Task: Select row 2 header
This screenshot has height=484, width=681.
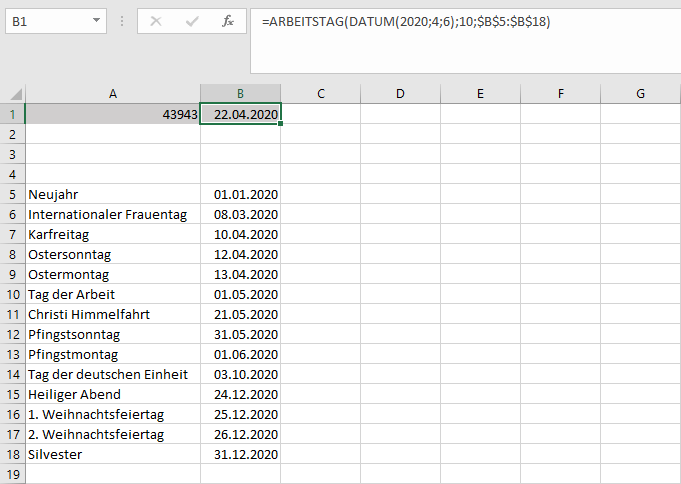Action: point(12,134)
